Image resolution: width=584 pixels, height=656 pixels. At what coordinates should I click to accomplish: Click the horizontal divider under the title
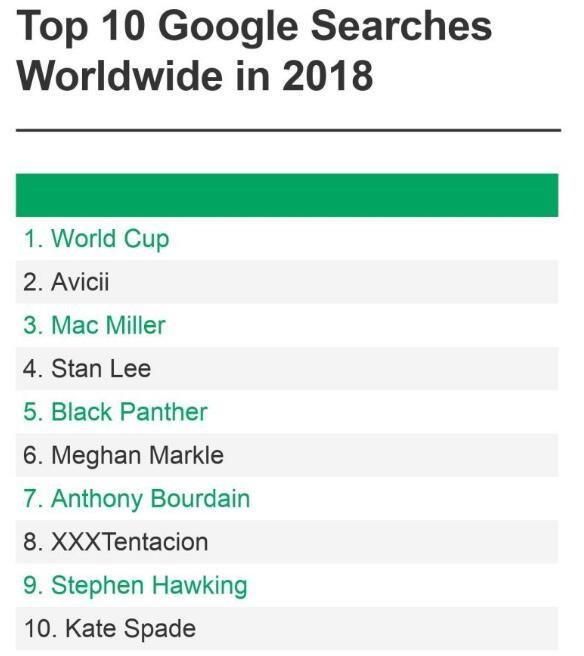click(288, 131)
